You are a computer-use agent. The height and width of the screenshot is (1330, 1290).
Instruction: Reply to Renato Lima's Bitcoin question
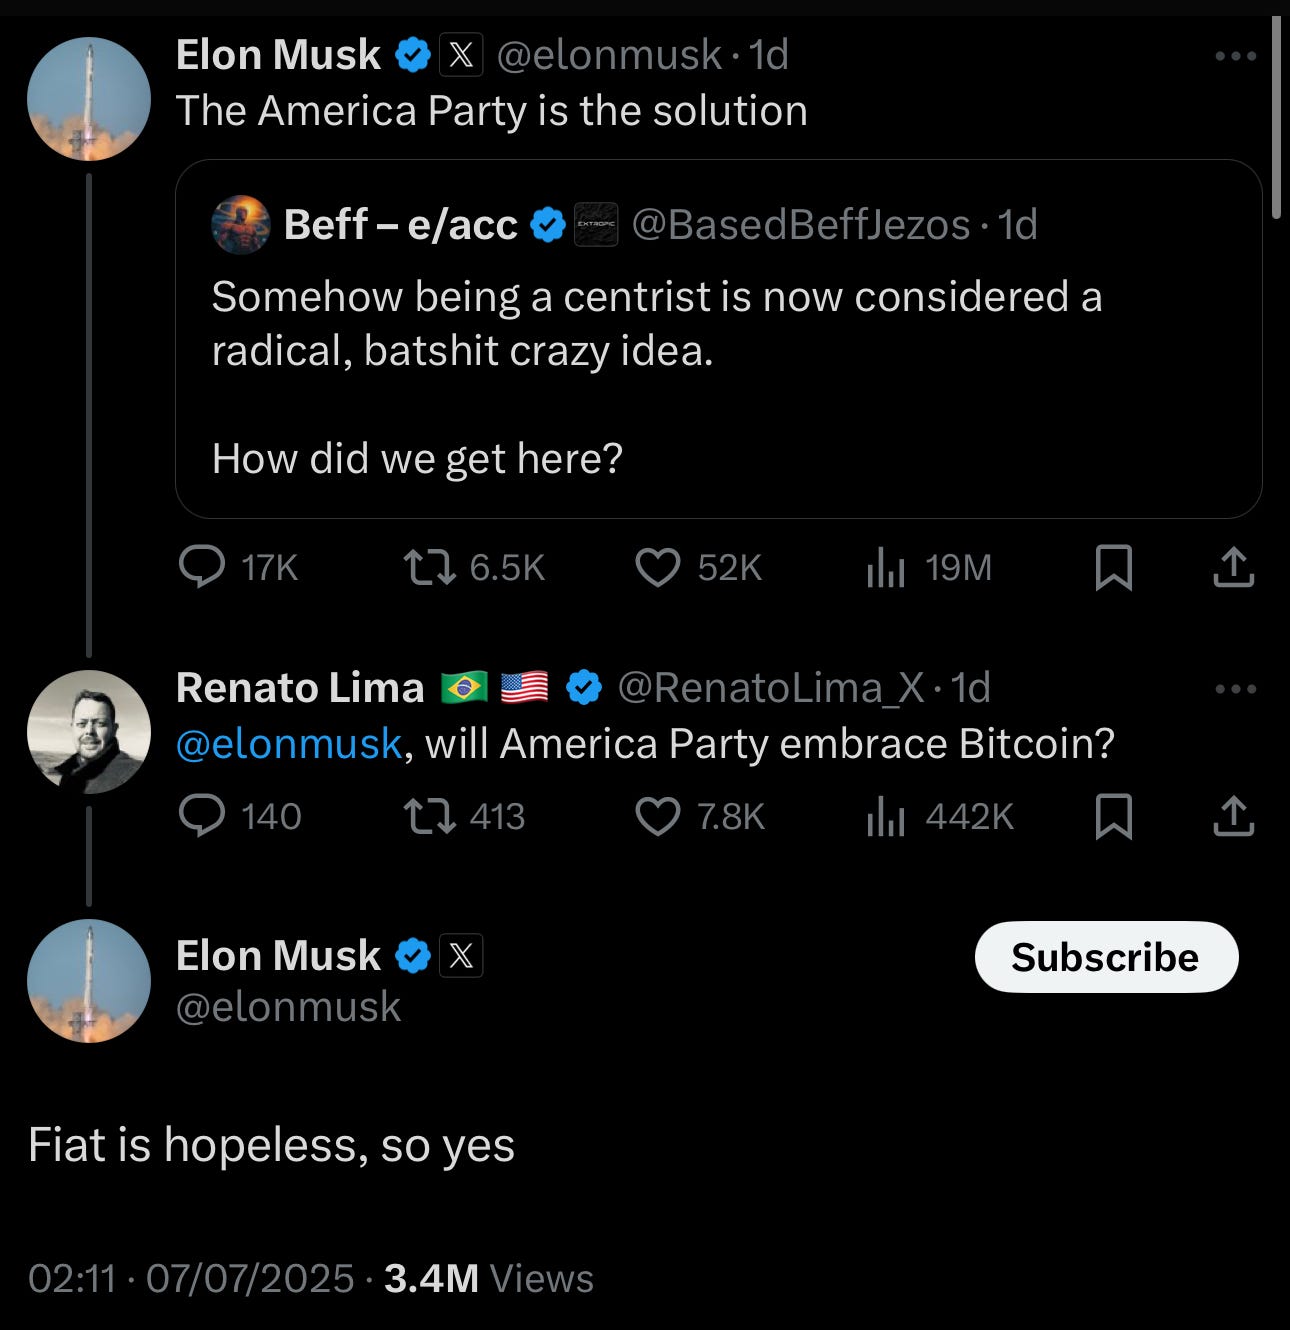coord(202,816)
